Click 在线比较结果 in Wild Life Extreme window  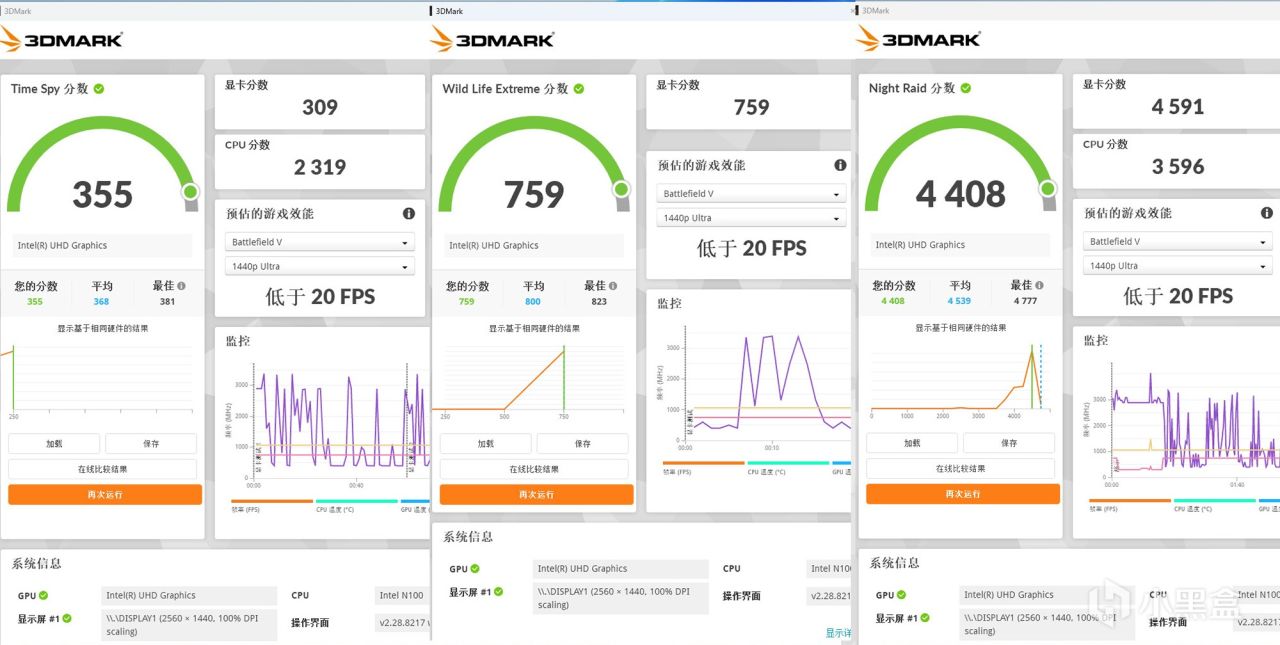pyautogui.click(x=534, y=469)
